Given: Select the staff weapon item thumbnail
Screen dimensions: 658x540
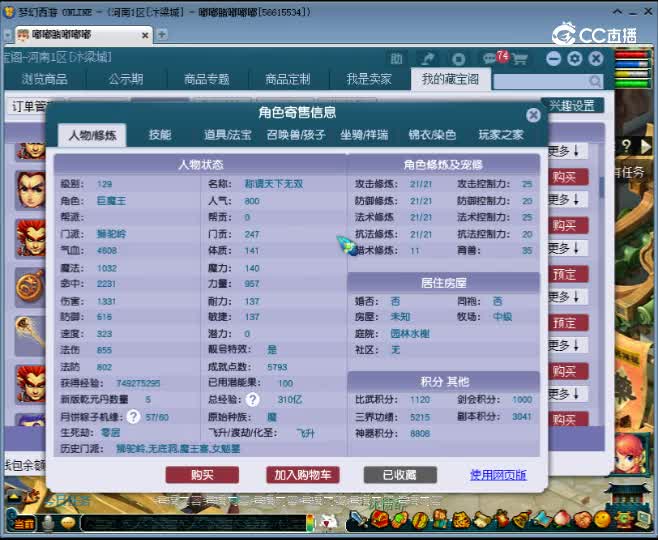Looking at the screenshot, I should pos(31,336).
